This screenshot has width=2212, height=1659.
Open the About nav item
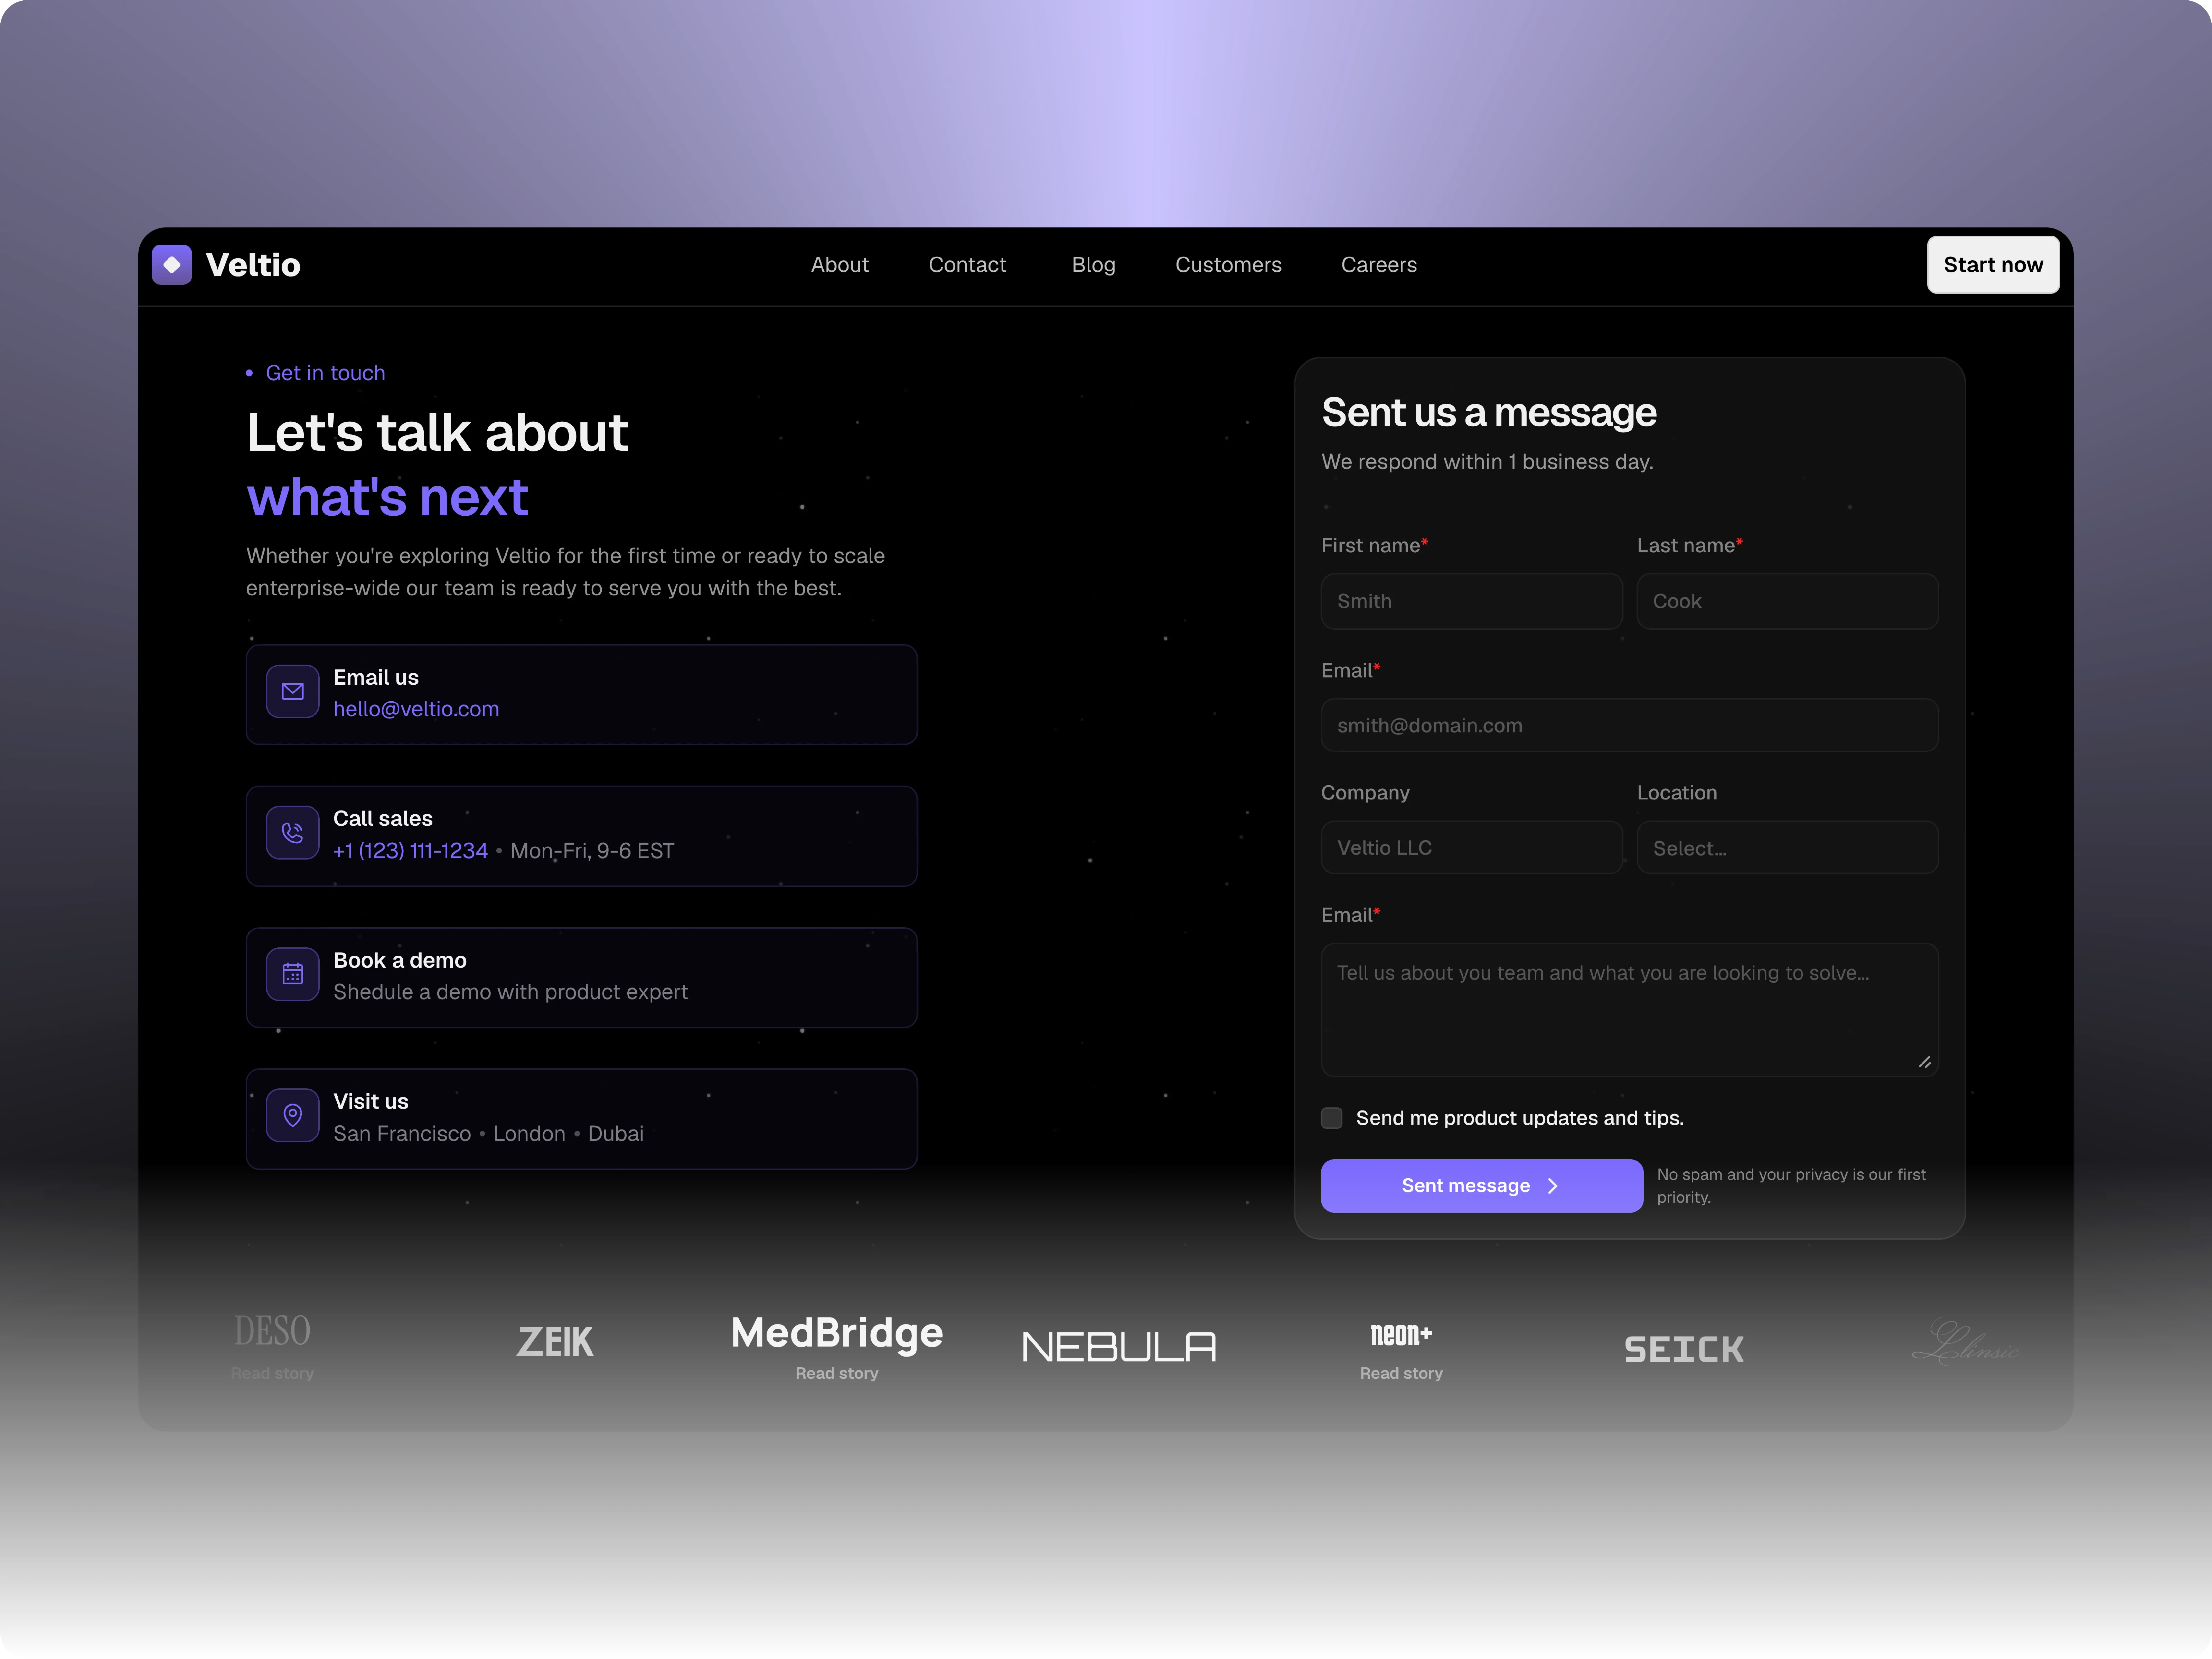[x=840, y=265]
